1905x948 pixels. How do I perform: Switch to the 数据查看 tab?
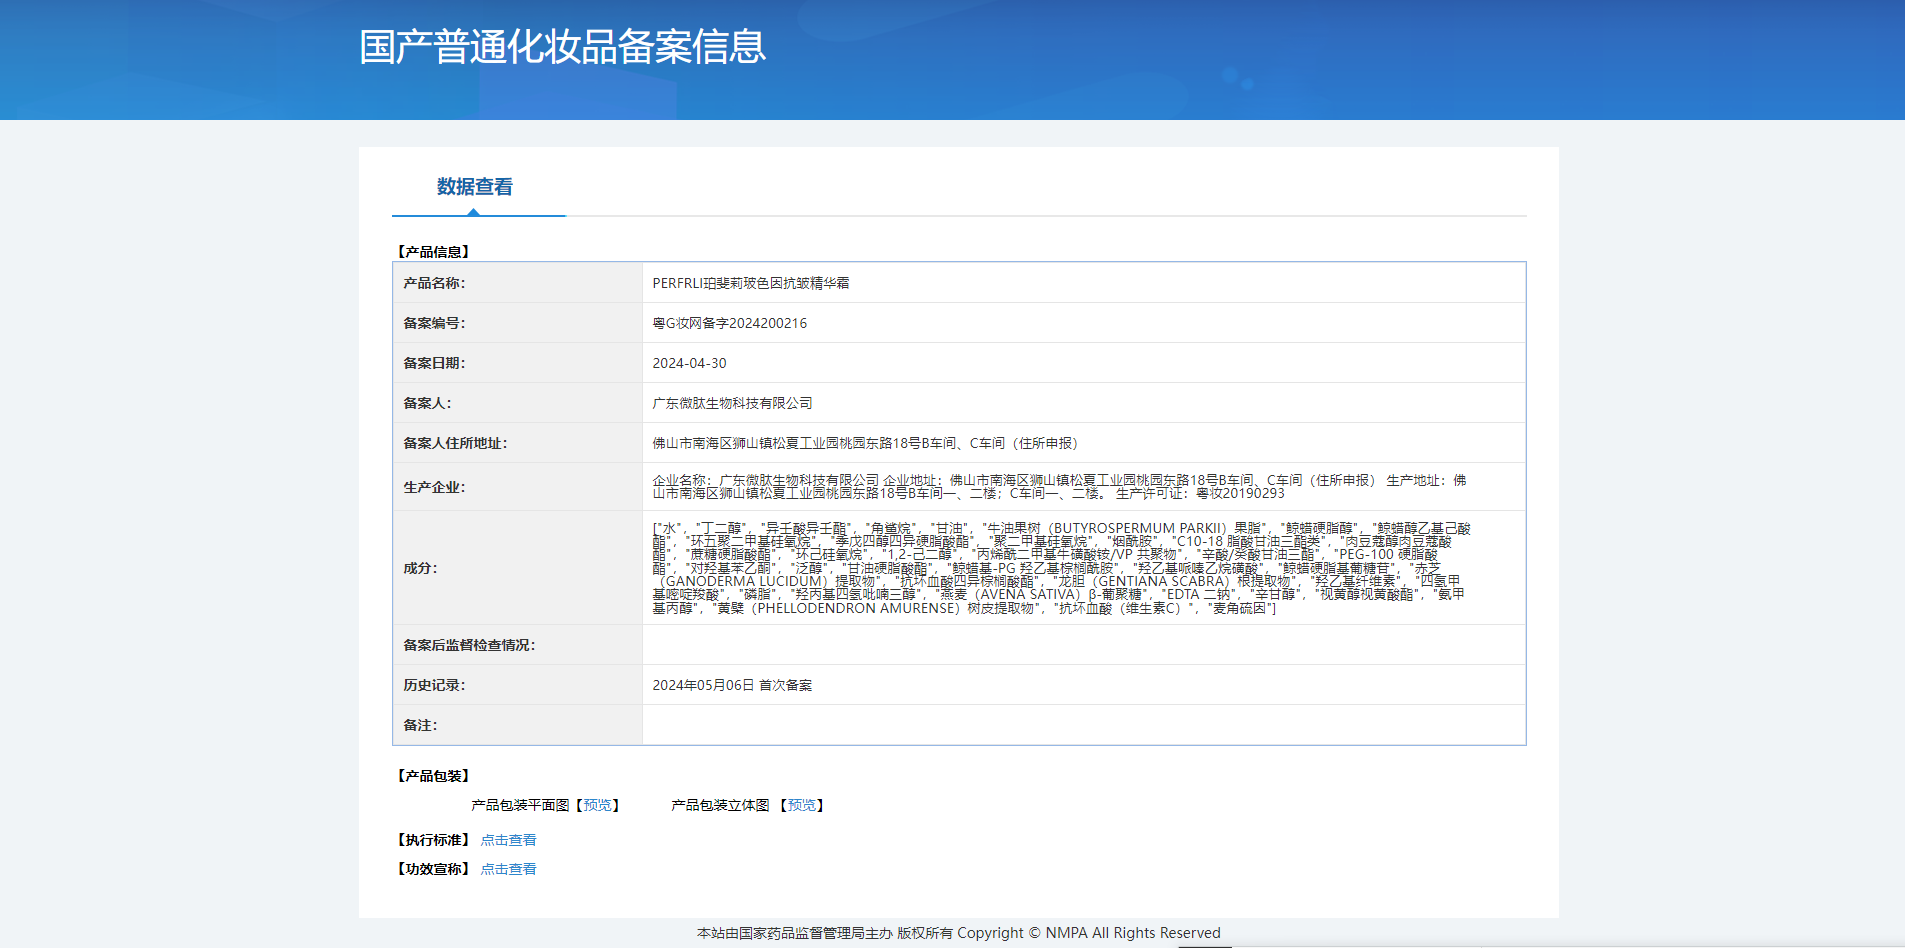(x=475, y=187)
